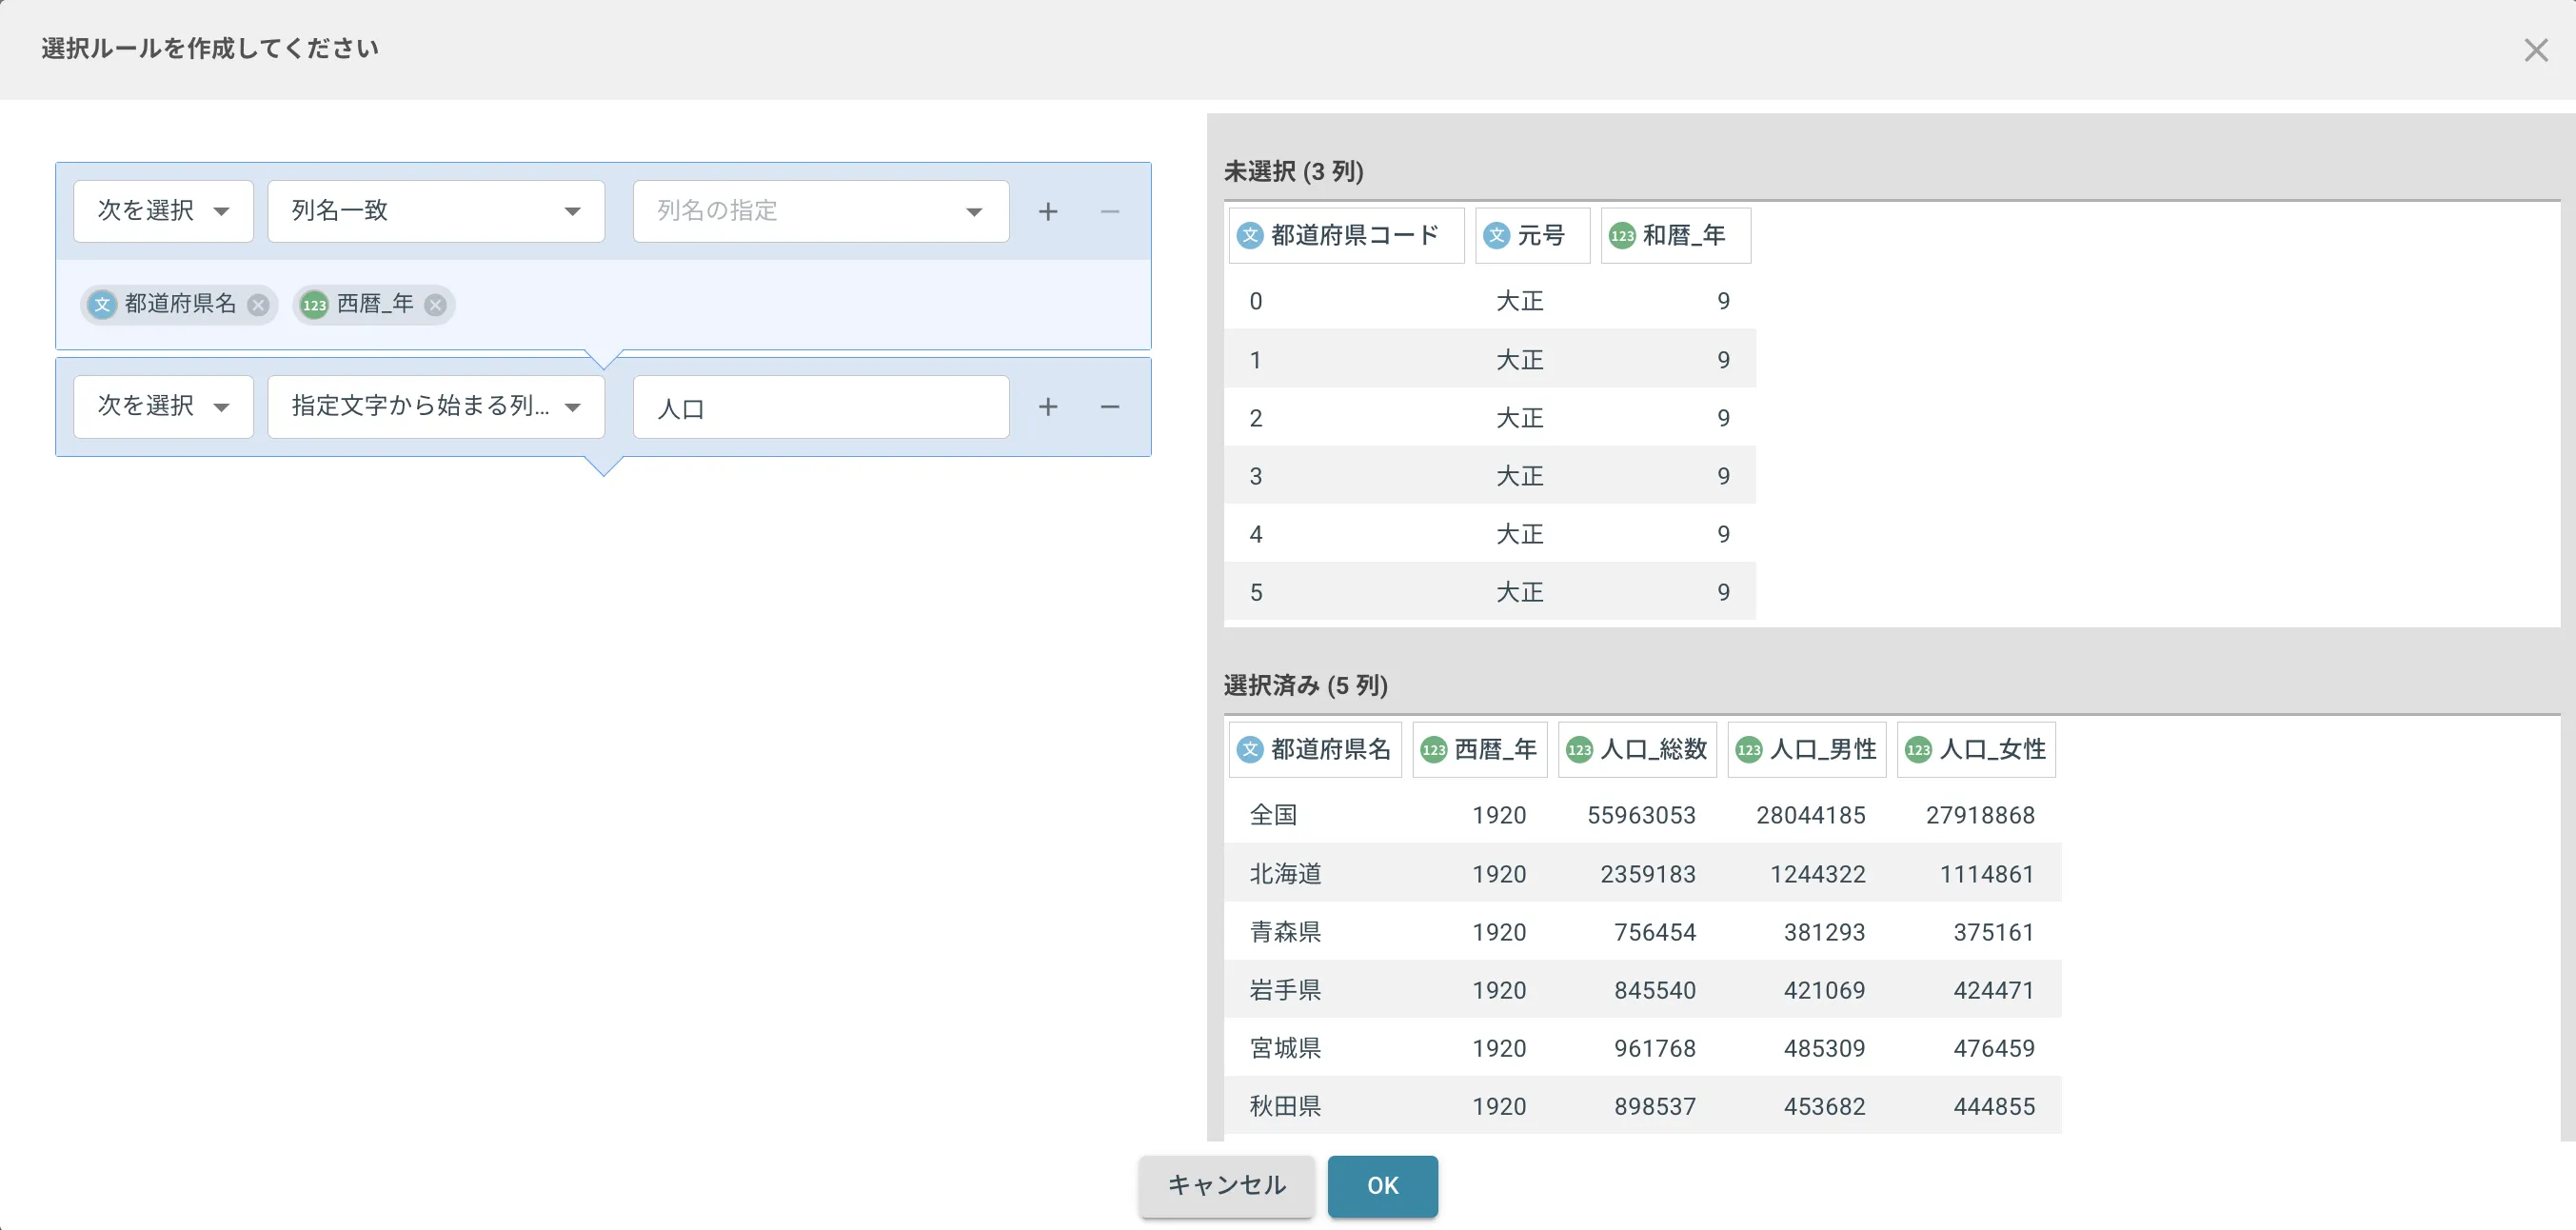Click type icon of 都道府県コード column
2576x1230 pixels.
coord(1250,235)
